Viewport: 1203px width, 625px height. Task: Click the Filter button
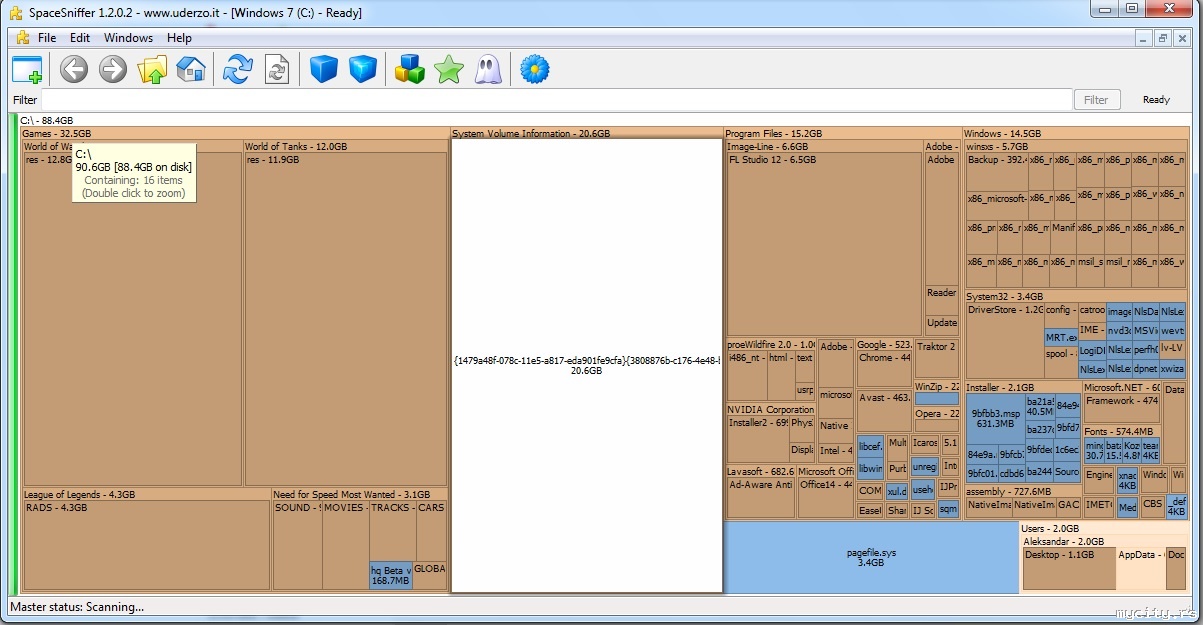click(x=1096, y=100)
